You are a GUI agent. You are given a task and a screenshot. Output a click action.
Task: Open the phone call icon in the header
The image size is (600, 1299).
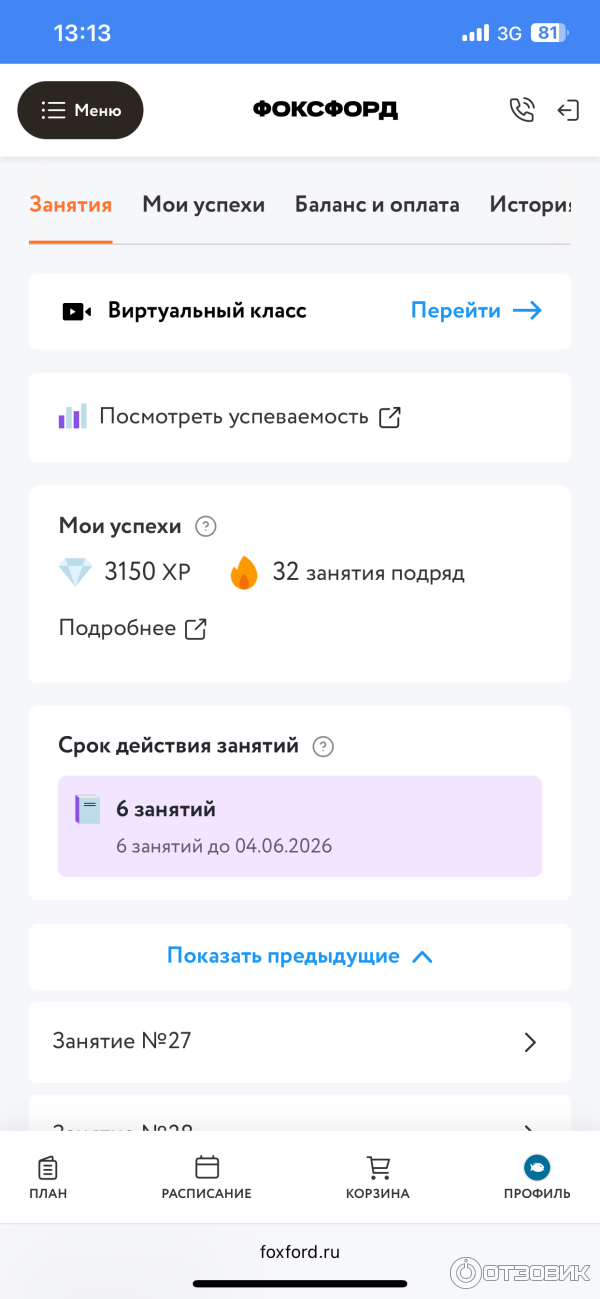coord(522,109)
